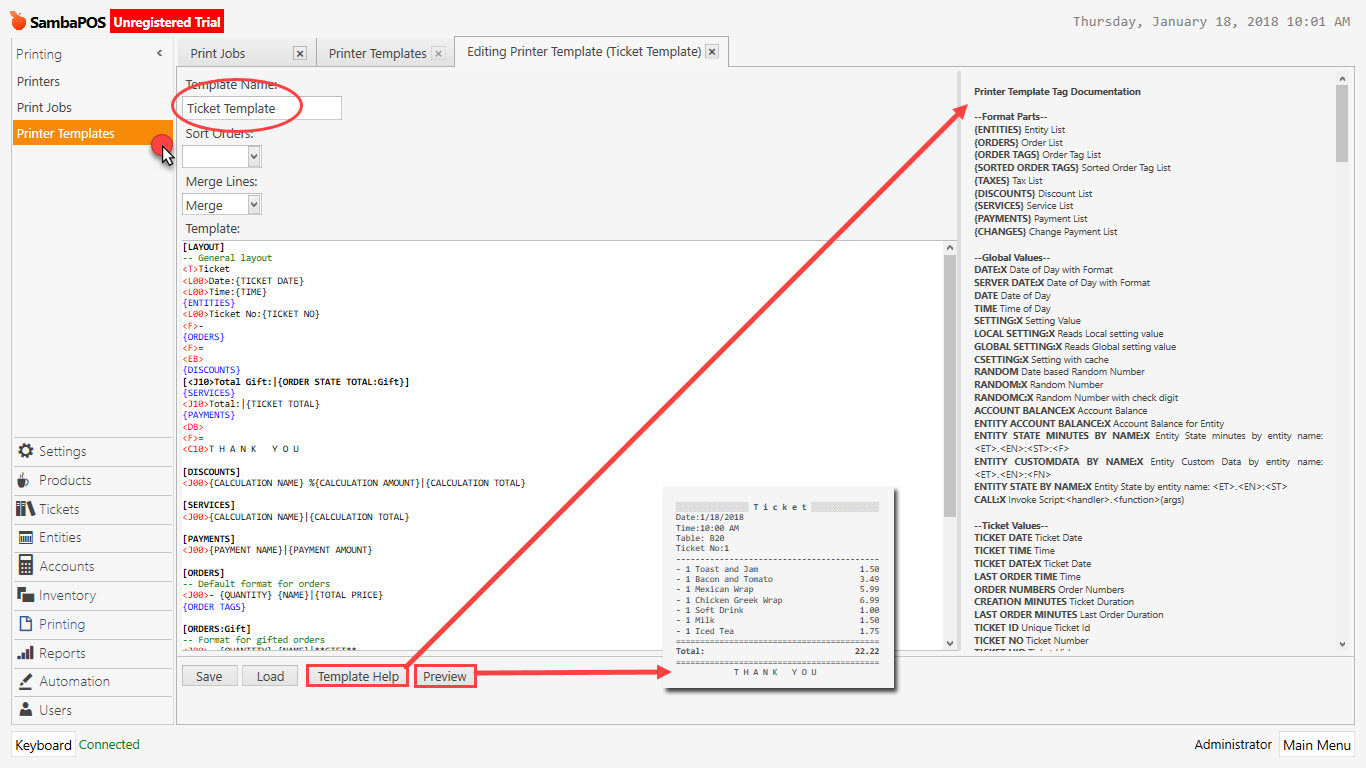Open the Tickets section icon
The width and height of the screenshot is (1366, 768).
tap(25, 509)
